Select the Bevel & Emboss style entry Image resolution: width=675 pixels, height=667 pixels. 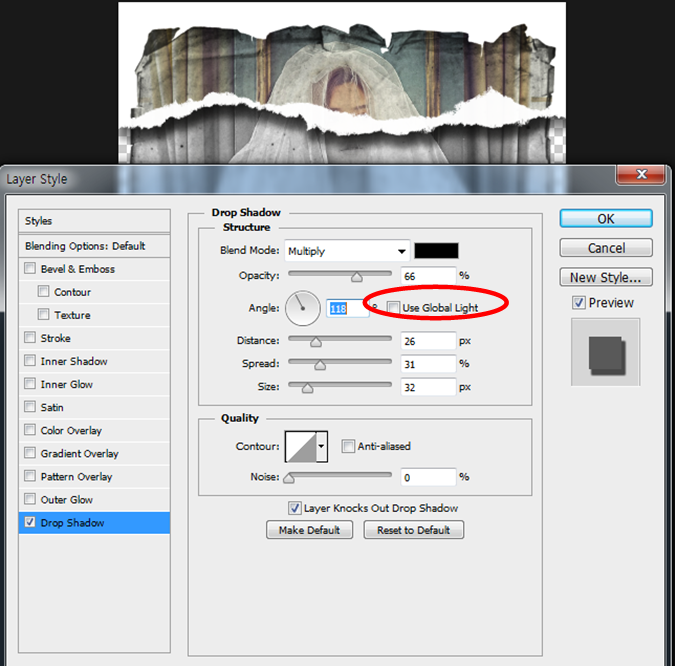point(77,269)
